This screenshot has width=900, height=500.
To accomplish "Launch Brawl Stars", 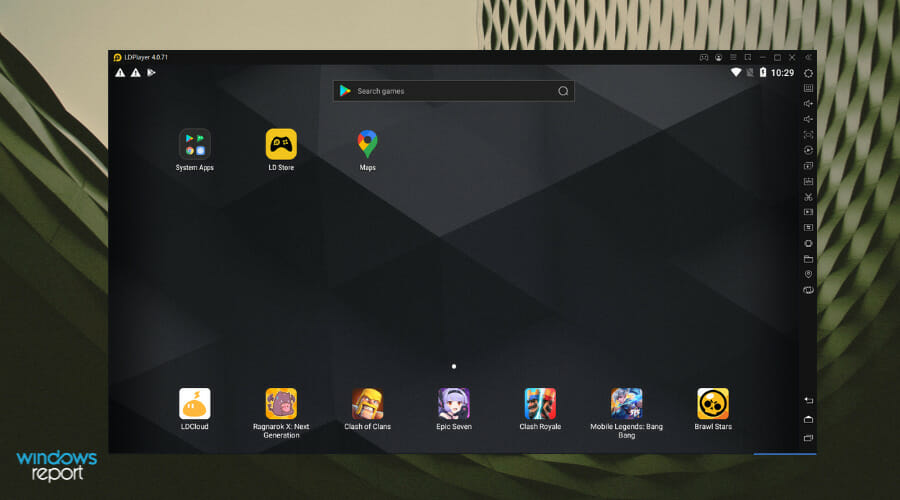I will pyautogui.click(x=713, y=409).
